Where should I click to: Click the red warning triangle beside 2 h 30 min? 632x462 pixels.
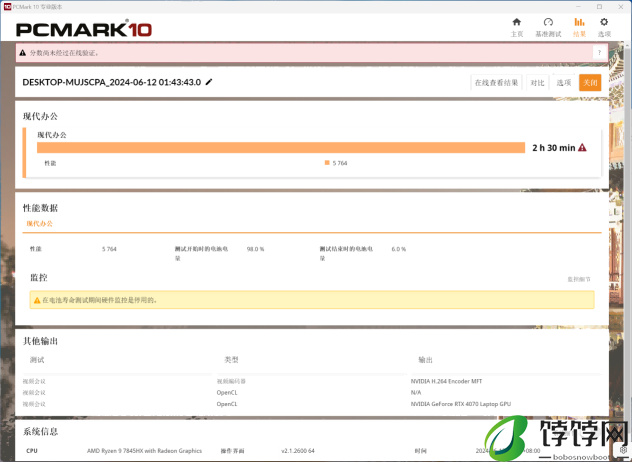(582, 148)
